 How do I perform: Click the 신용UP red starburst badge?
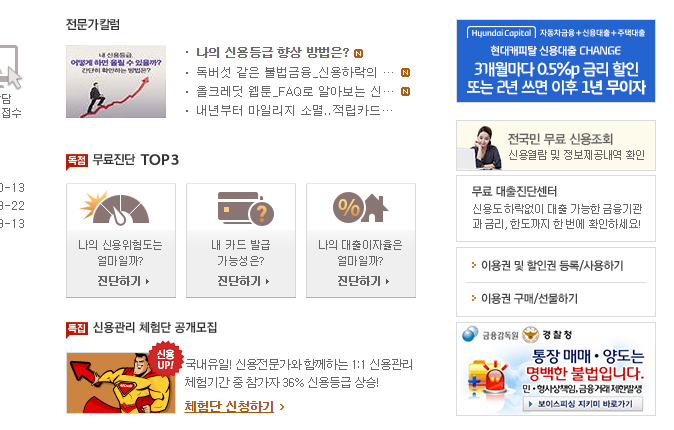165,359
